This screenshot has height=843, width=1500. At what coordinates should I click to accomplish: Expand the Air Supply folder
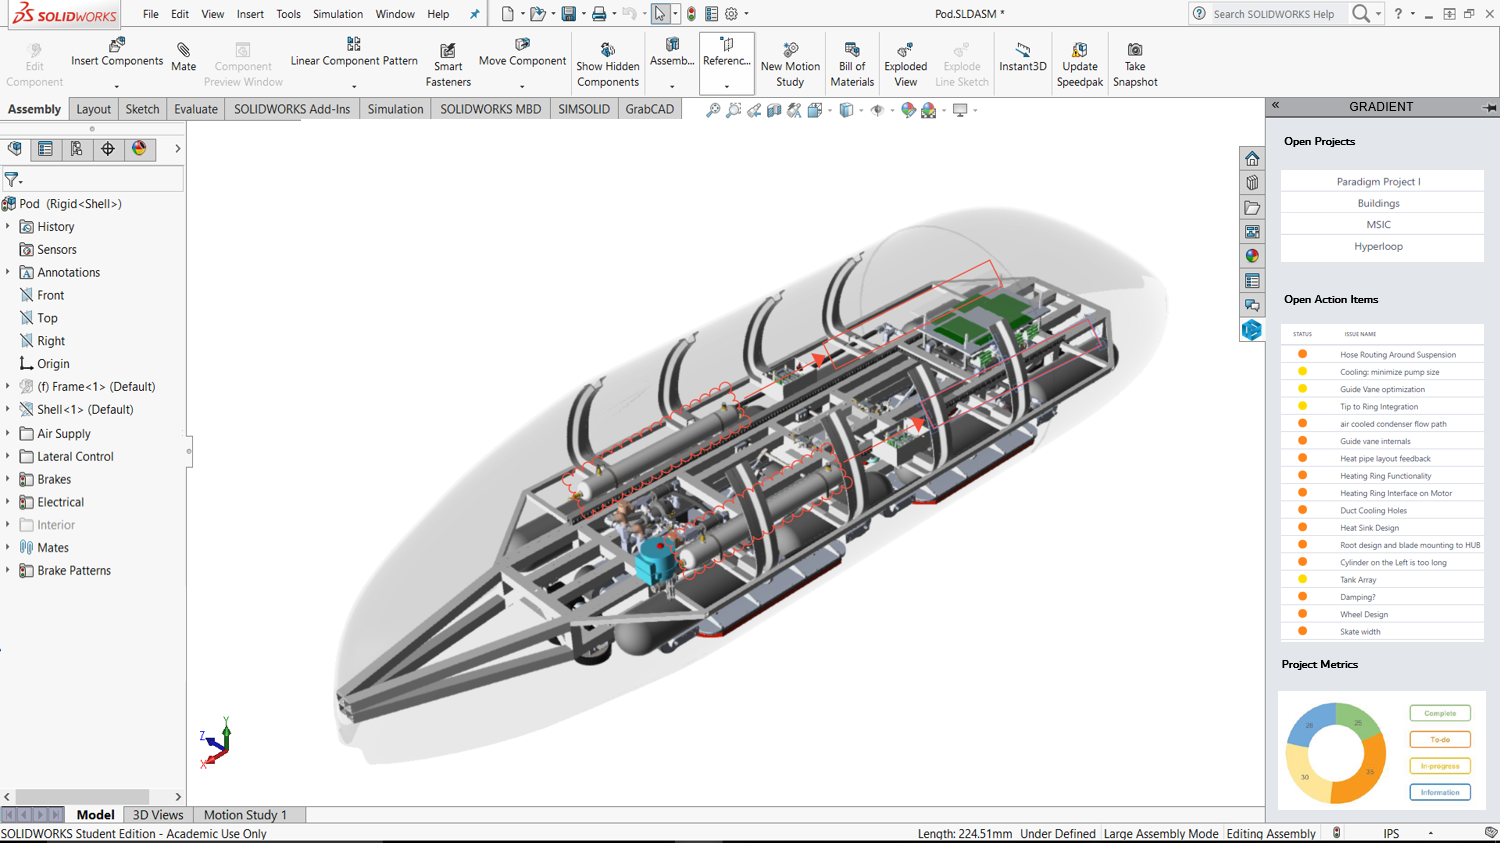8,433
